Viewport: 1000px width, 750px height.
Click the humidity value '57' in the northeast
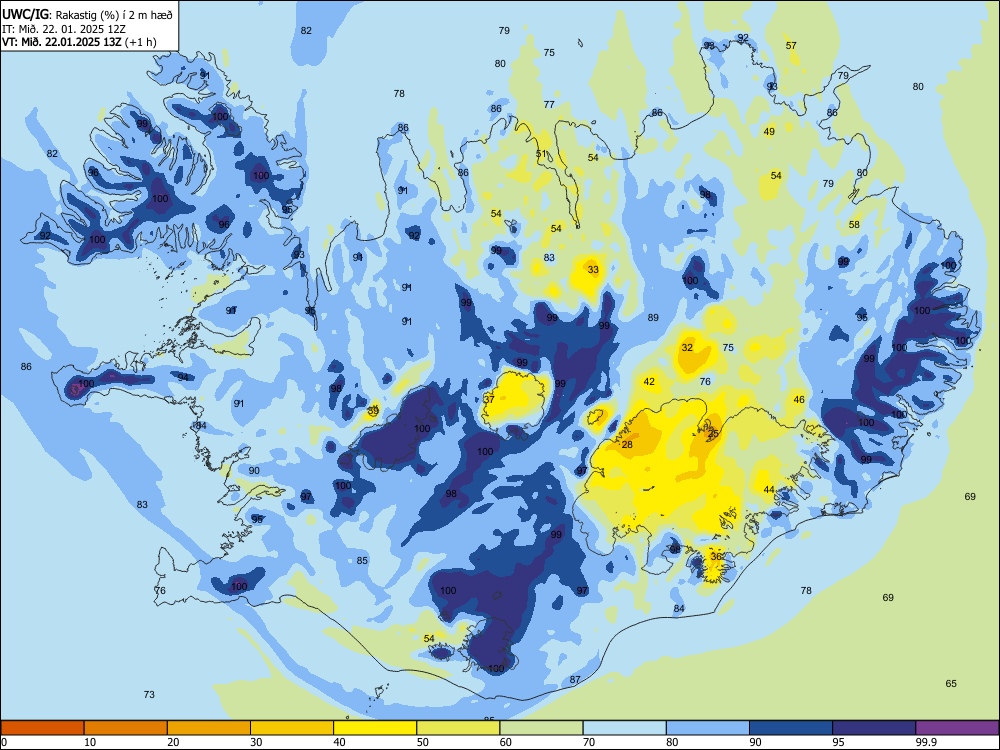pyautogui.click(x=791, y=46)
